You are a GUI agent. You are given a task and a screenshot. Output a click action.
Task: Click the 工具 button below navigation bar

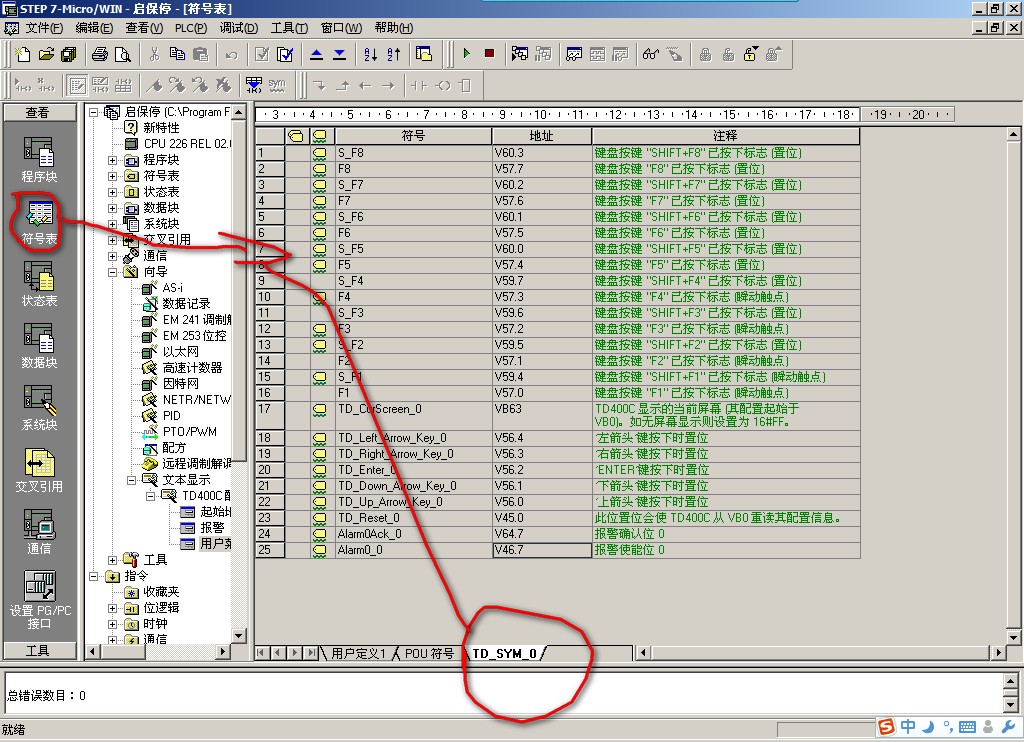click(x=38, y=651)
